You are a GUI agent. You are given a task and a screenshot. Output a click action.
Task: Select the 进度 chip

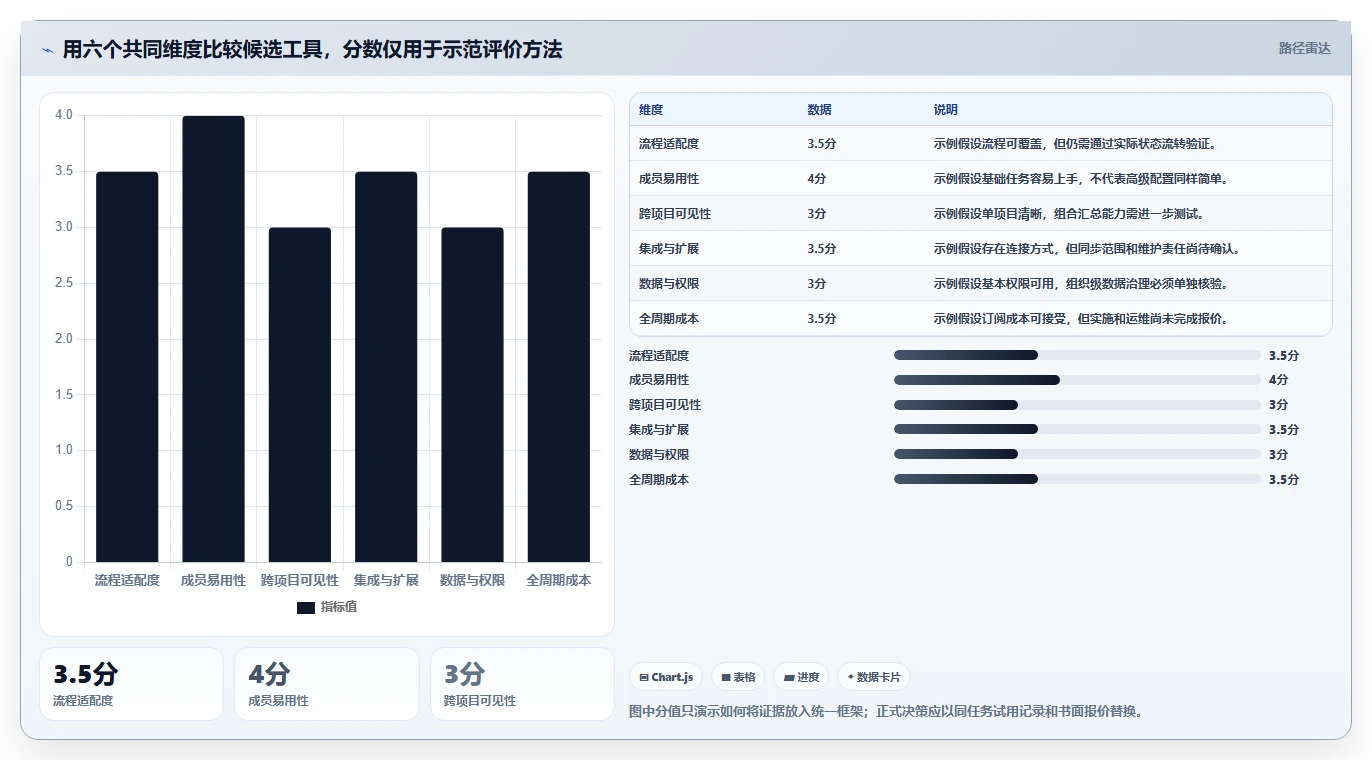[802, 677]
